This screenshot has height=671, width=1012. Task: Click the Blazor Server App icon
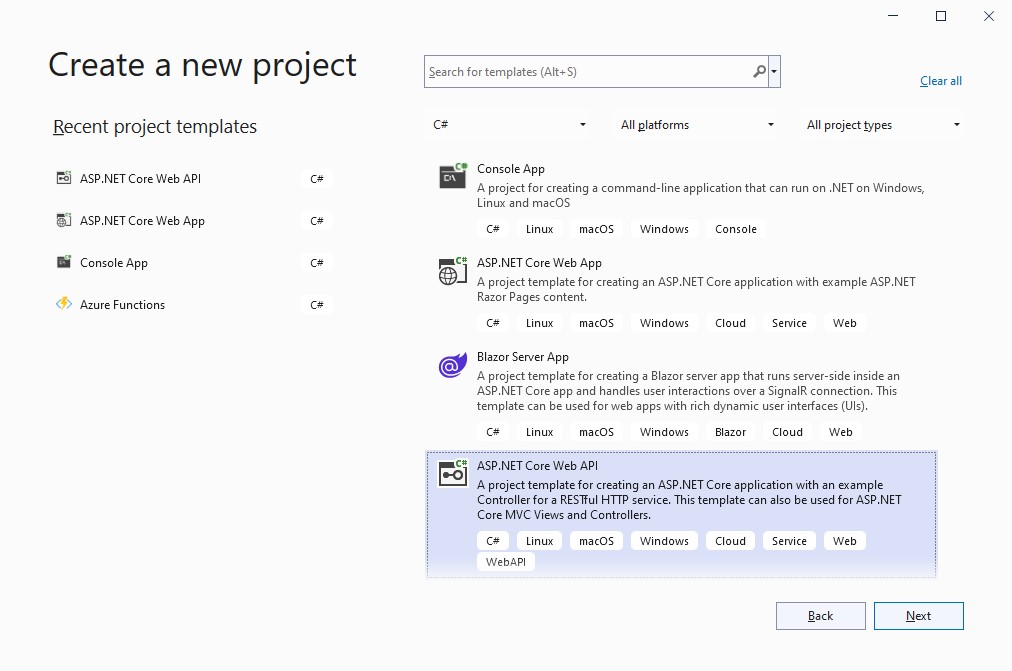(452, 365)
